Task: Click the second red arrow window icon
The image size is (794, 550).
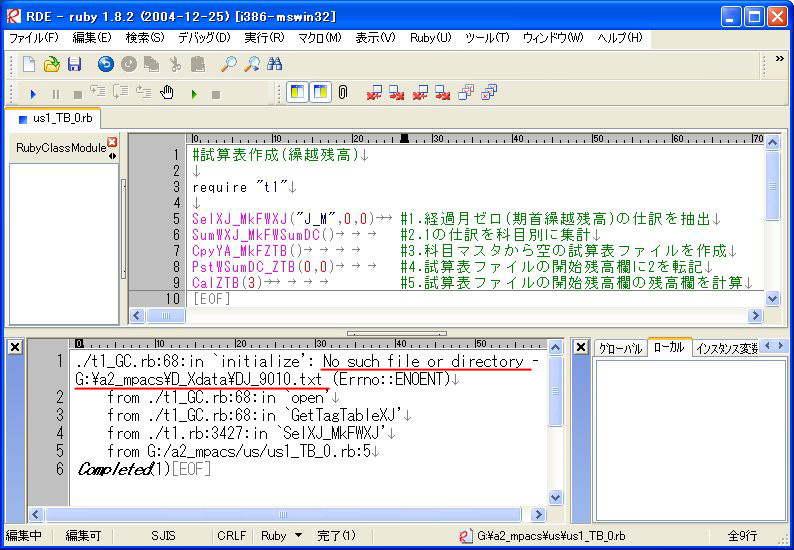Action: 396,92
